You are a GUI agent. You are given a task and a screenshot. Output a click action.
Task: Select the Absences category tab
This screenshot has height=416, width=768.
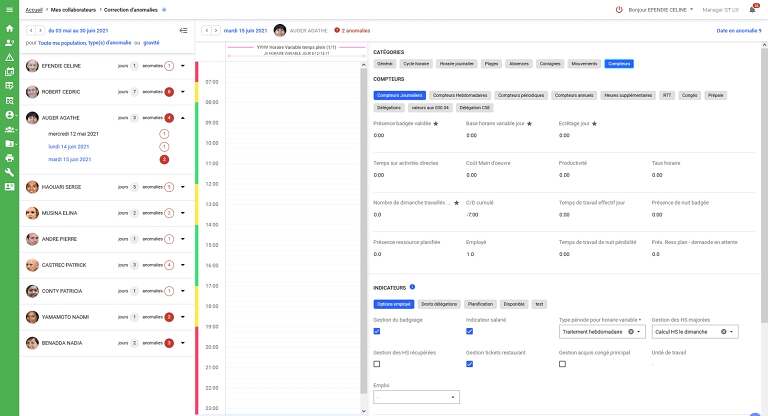point(519,64)
